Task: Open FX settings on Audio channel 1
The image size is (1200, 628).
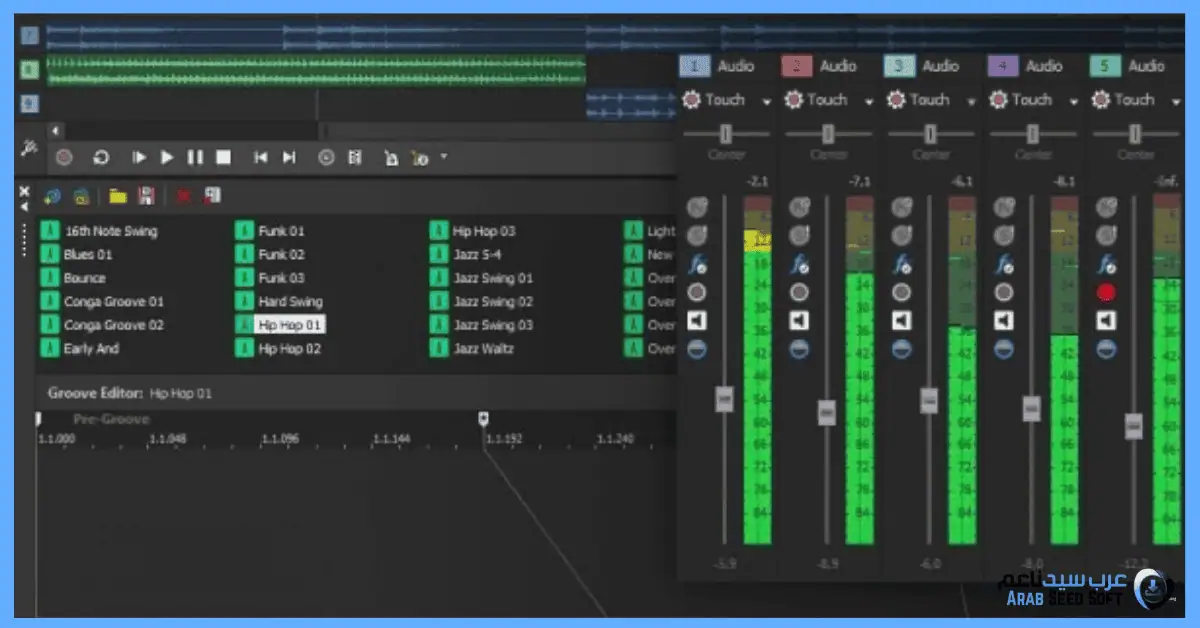Action: [x=697, y=265]
